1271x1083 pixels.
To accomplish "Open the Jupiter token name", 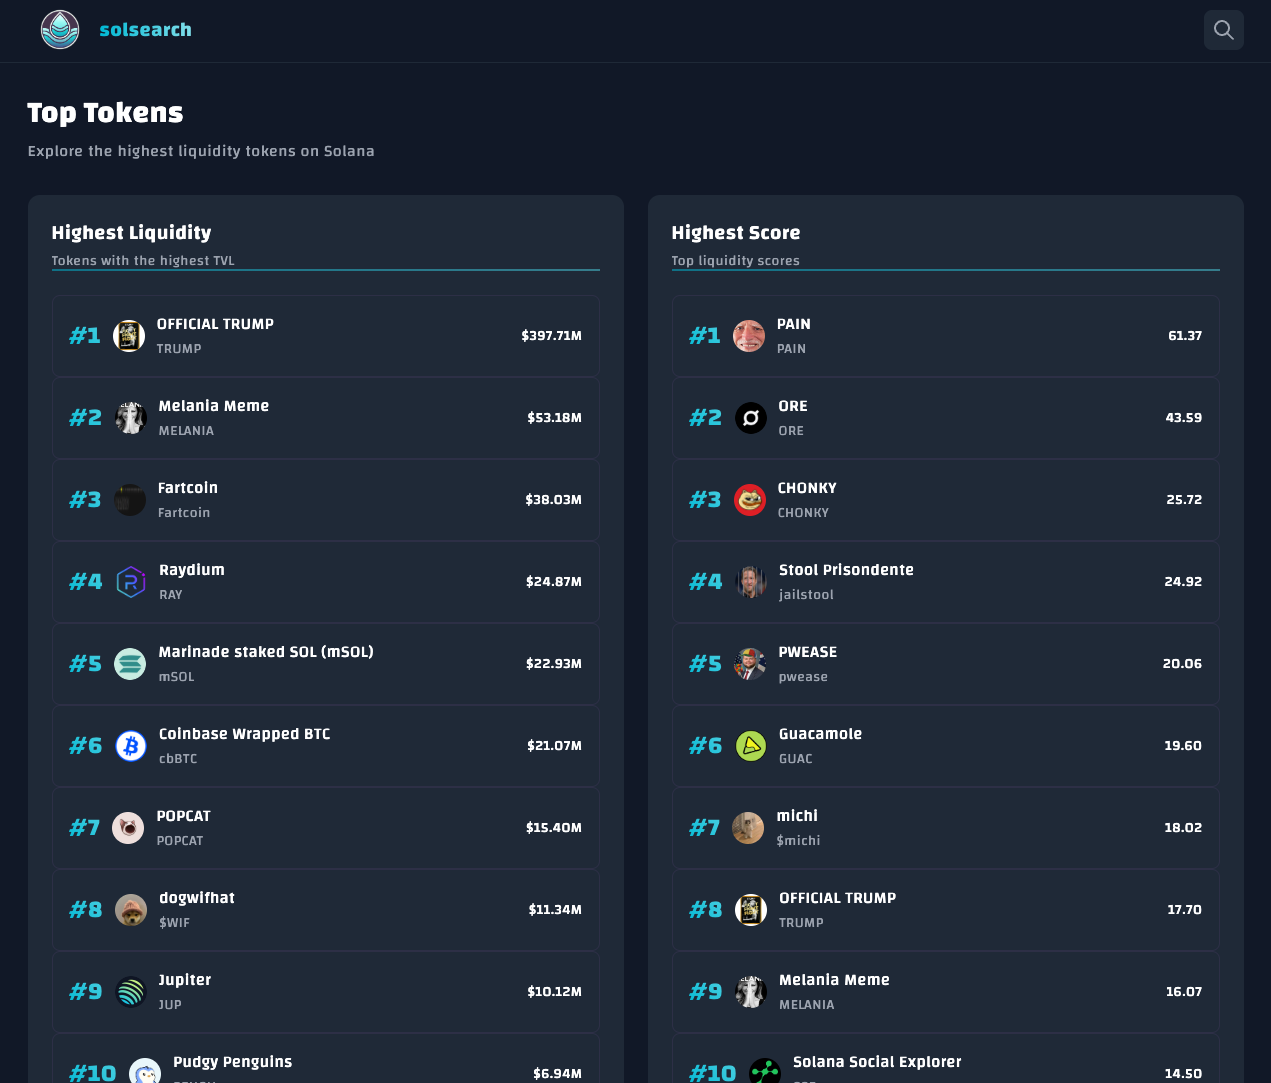I will coord(185,980).
